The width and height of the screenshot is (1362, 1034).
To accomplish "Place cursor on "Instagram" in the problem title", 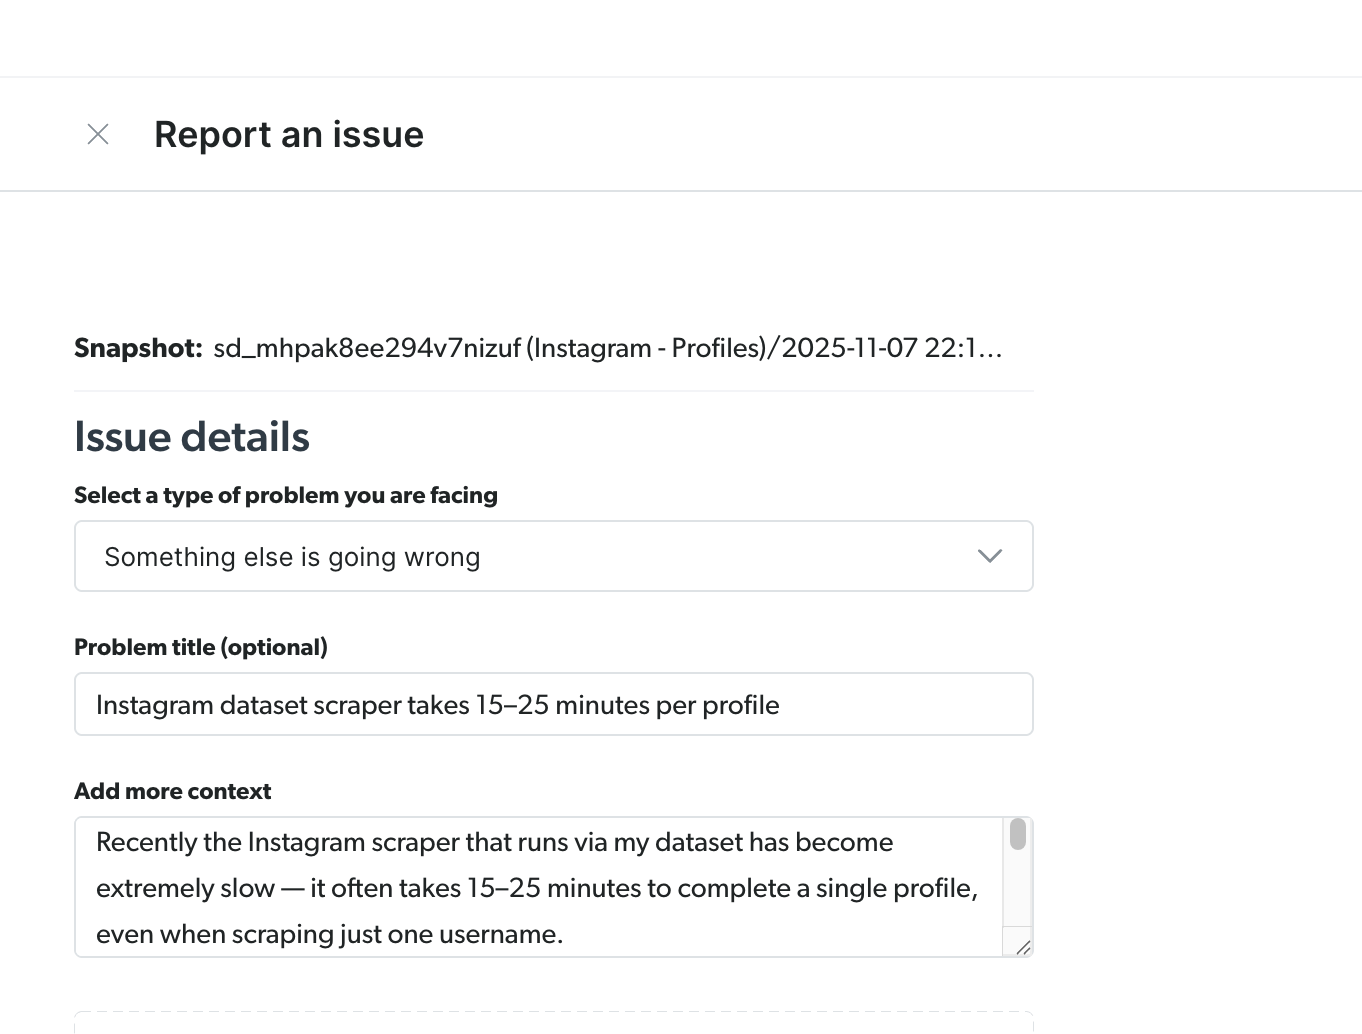I will [x=154, y=705].
